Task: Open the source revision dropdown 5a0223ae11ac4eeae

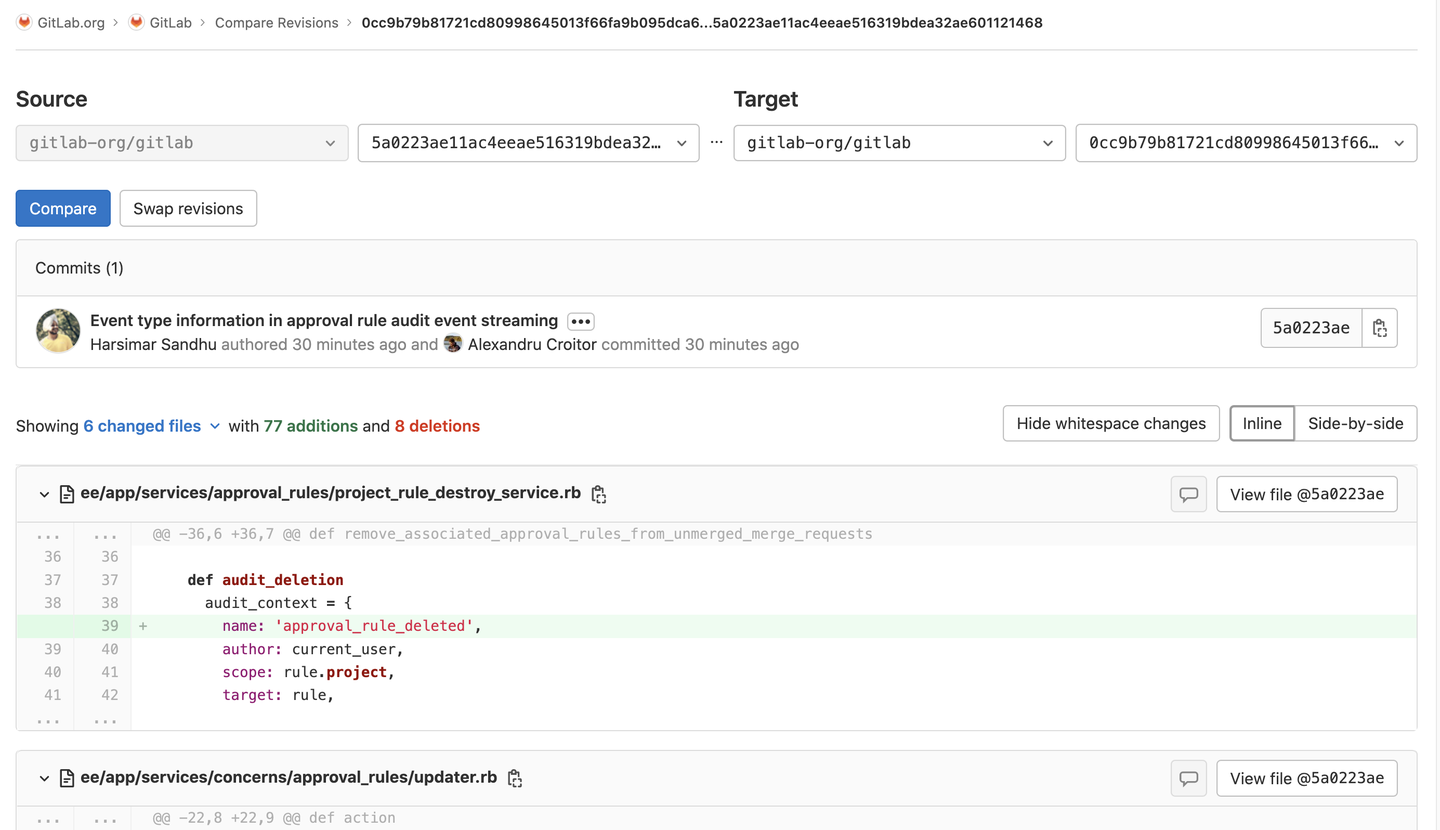Action: point(528,143)
